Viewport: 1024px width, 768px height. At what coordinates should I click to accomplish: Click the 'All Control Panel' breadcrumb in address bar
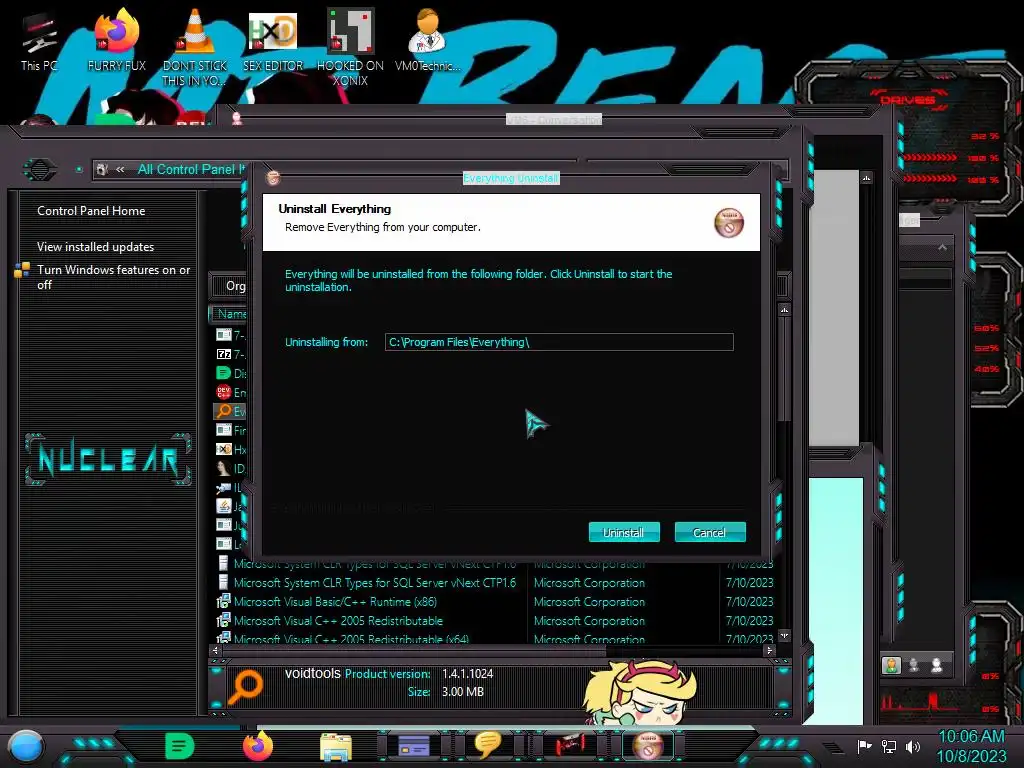[x=191, y=169]
